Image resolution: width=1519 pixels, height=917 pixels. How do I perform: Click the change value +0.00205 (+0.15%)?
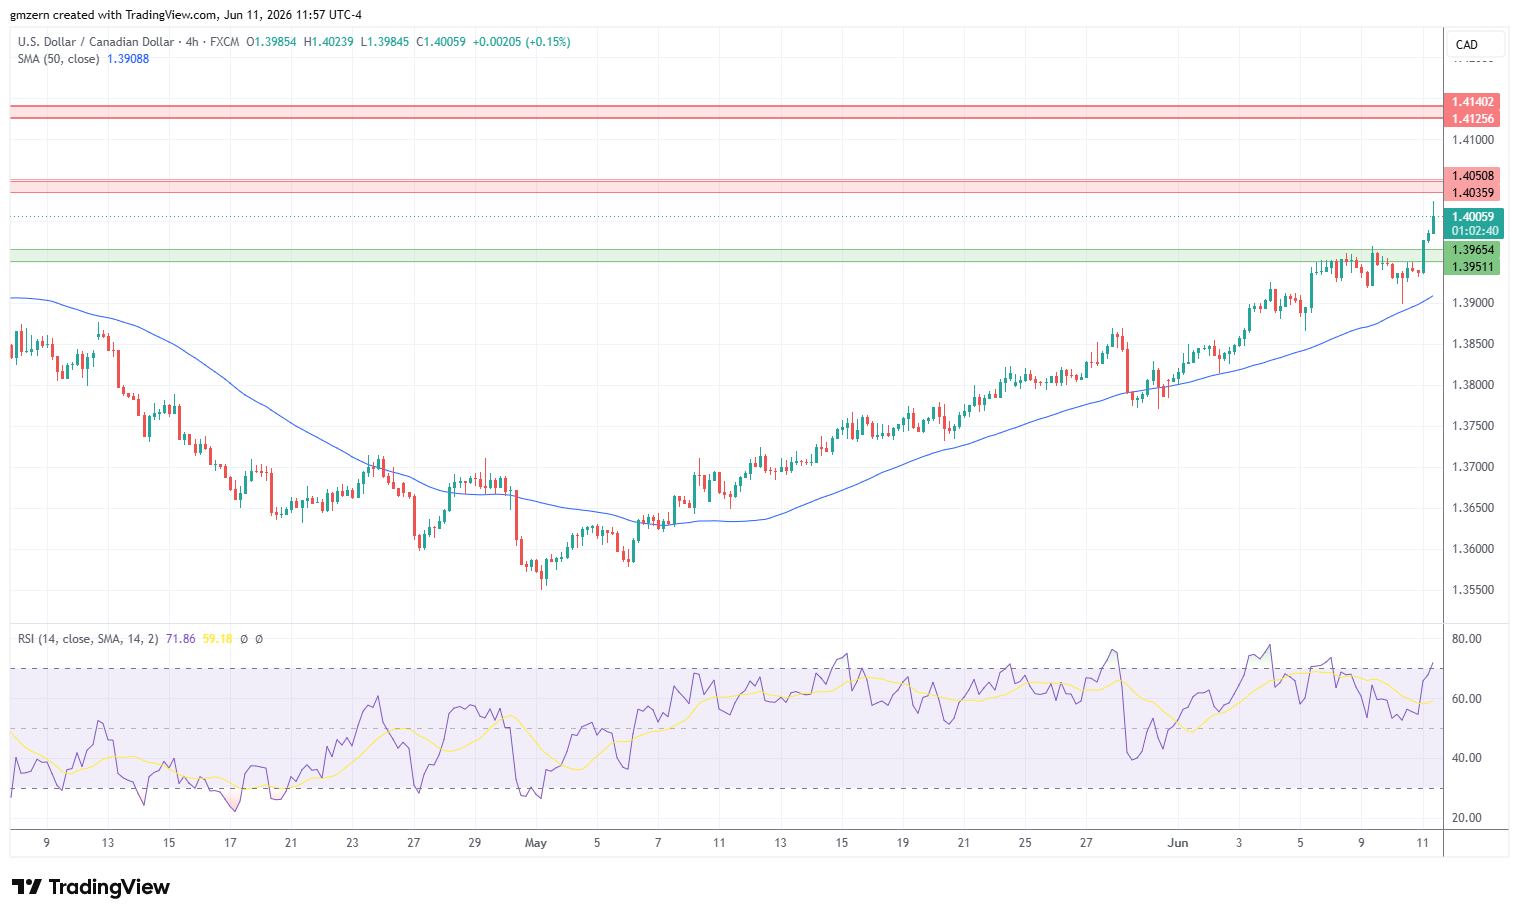(x=522, y=42)
